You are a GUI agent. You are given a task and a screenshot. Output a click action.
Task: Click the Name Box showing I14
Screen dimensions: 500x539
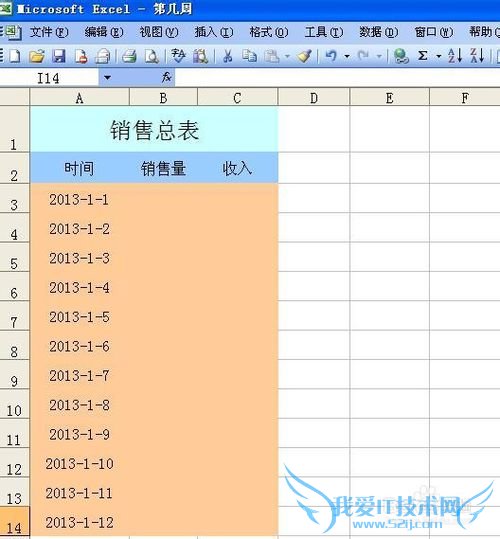[49, 78]
